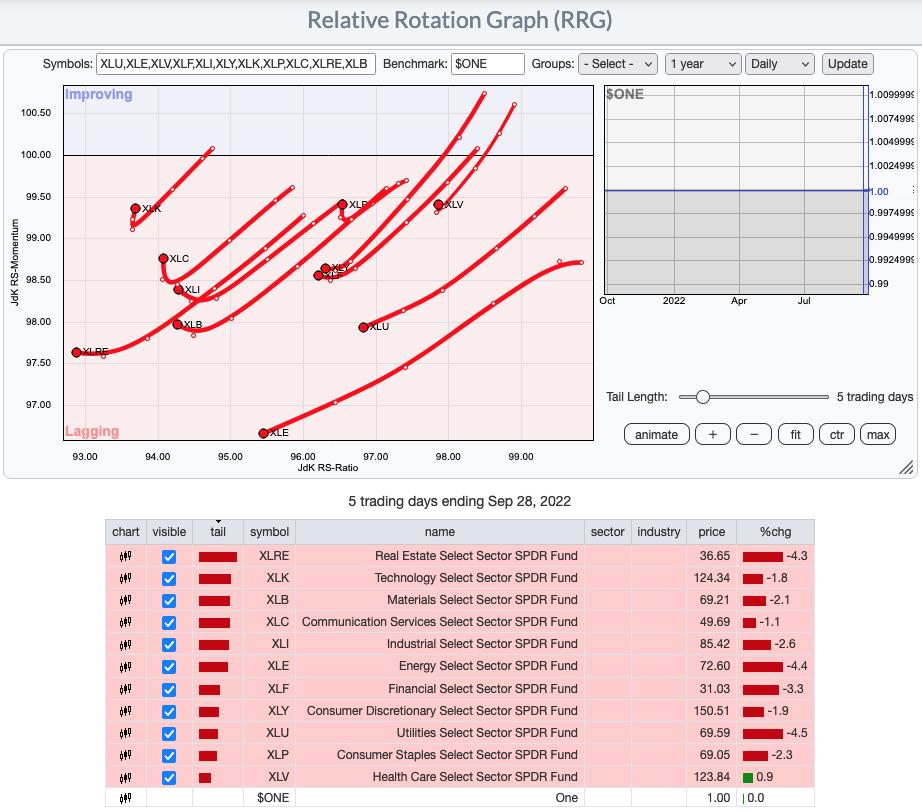Zoom in with the + button
Screen dimensions: 922x812
click(x=713, y=435)
